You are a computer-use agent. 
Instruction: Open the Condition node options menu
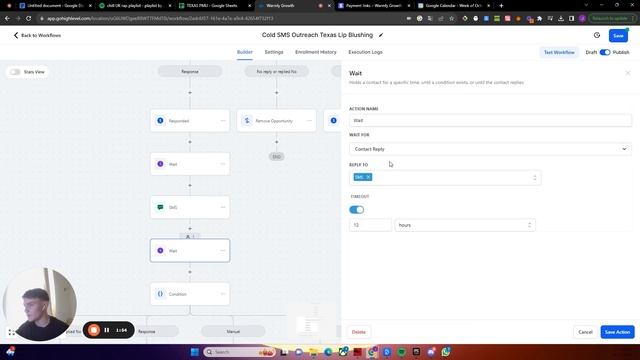(x=223, y=294)
